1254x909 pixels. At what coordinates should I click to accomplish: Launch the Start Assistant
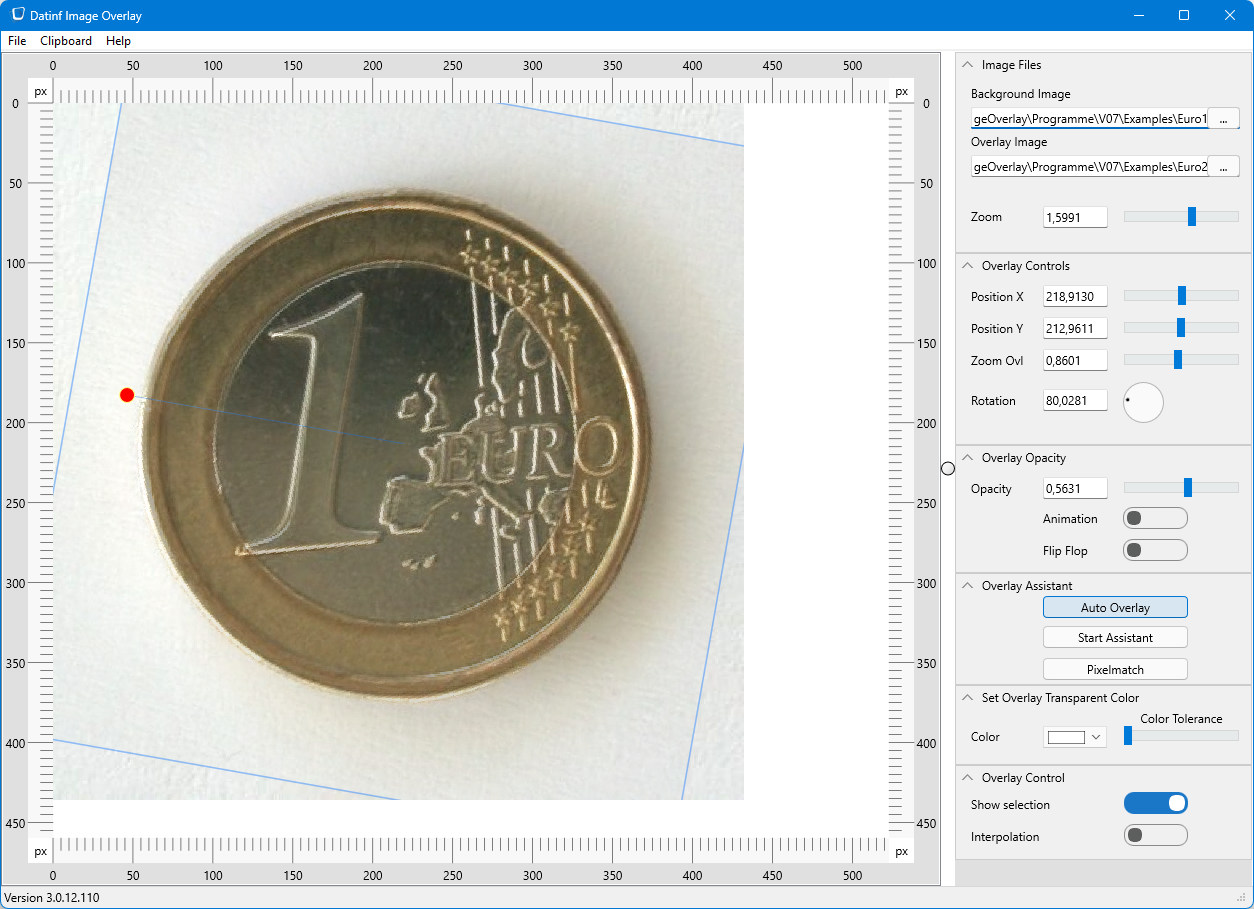(1114, 637)
